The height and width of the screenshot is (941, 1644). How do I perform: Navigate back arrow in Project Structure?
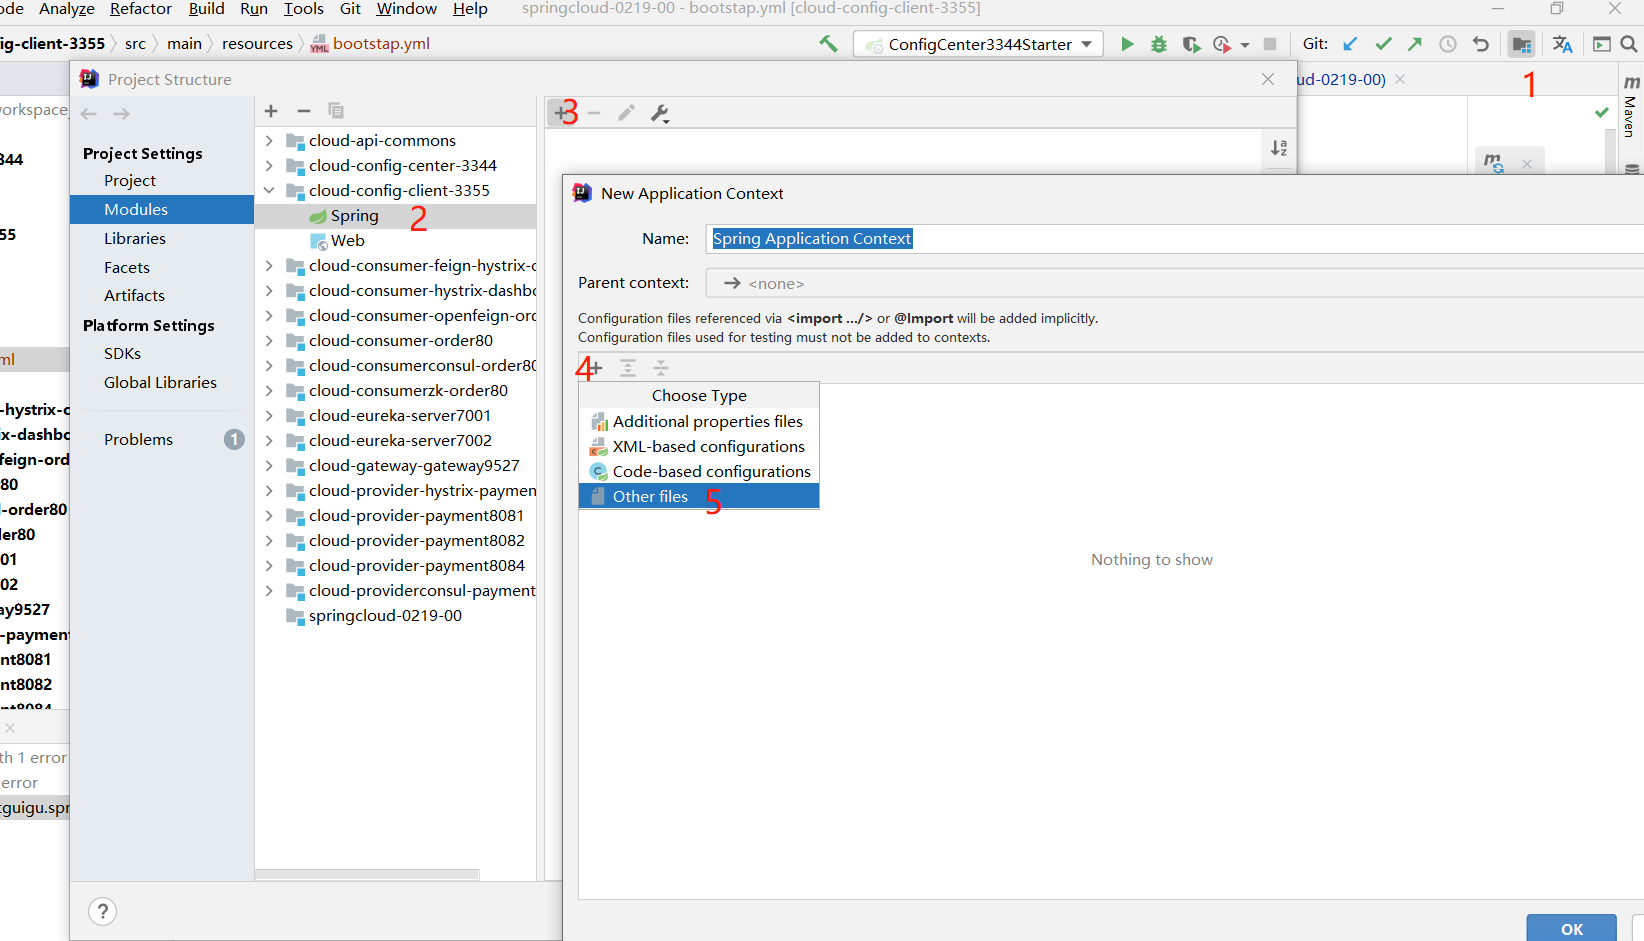(x=89, y=114)
